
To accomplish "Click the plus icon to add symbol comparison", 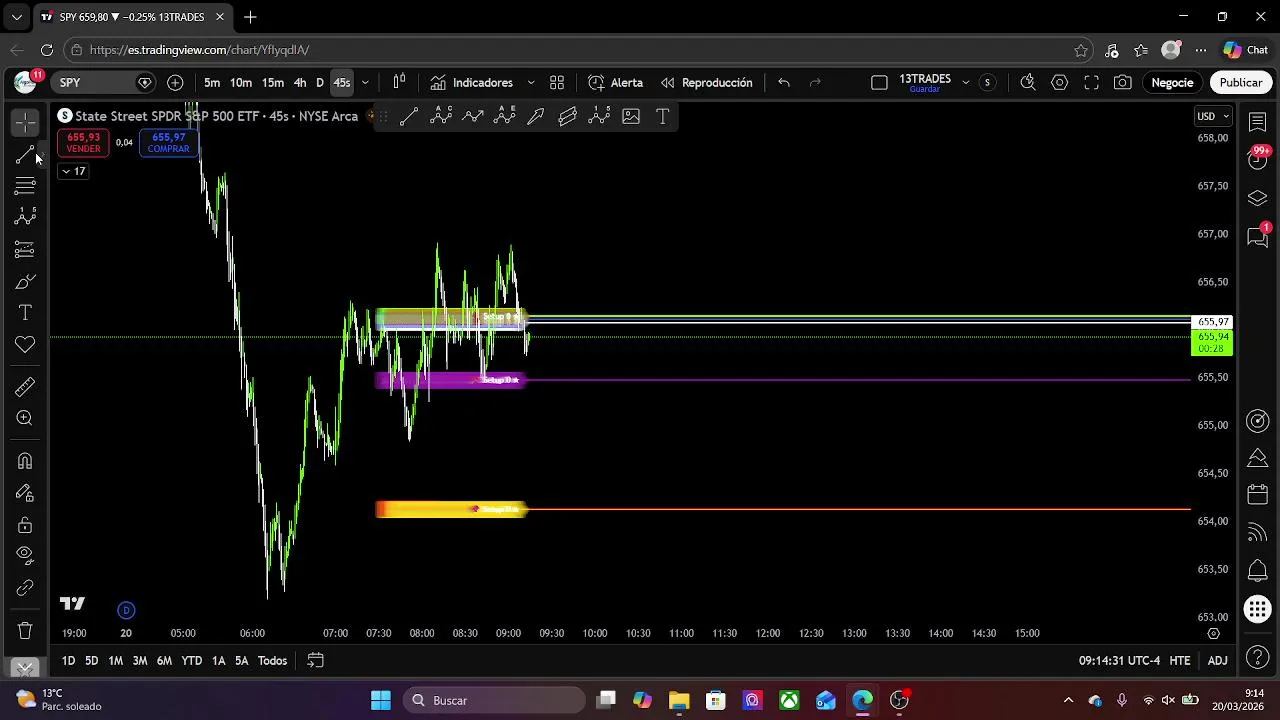I will (x=175, y=83).
